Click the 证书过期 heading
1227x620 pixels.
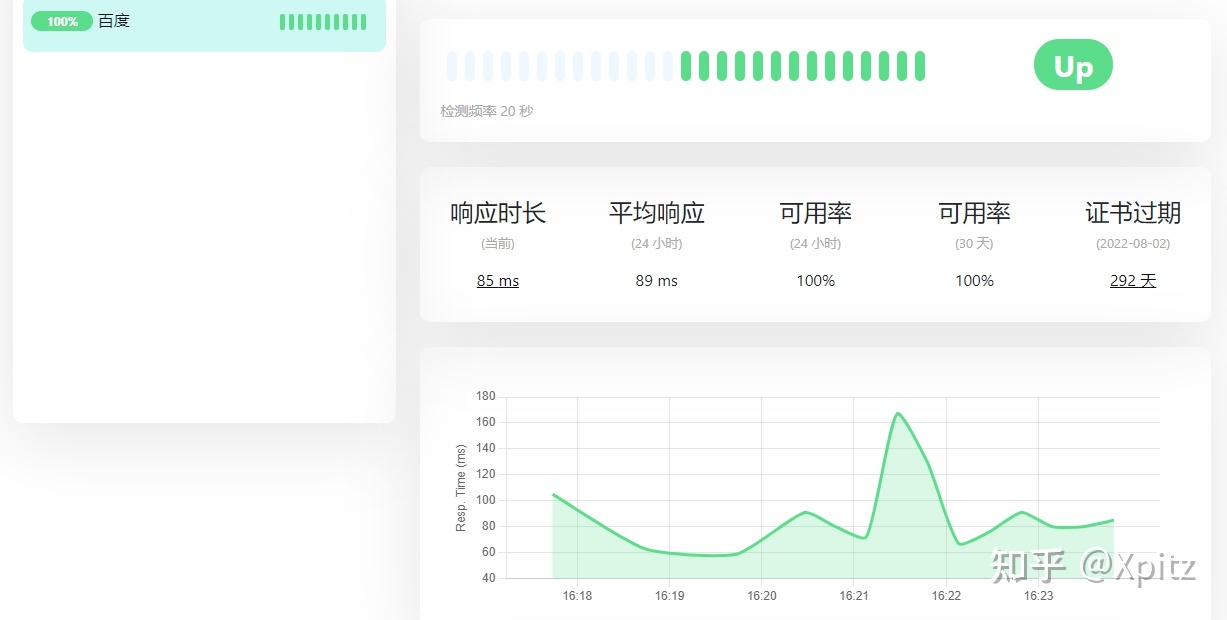pyautogui.click(x=1133, y=212)
